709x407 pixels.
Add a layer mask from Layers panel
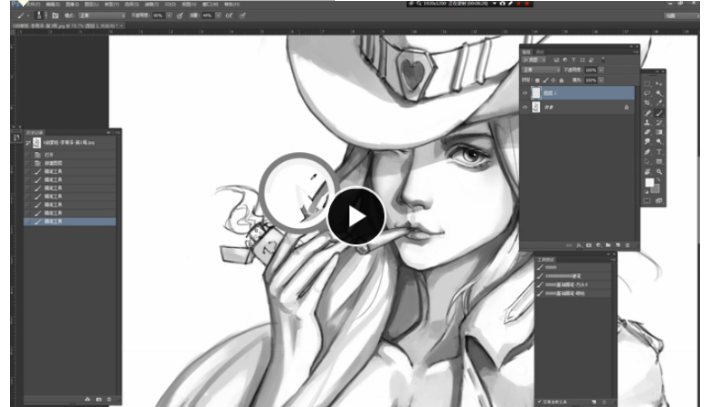pos(589,245)
